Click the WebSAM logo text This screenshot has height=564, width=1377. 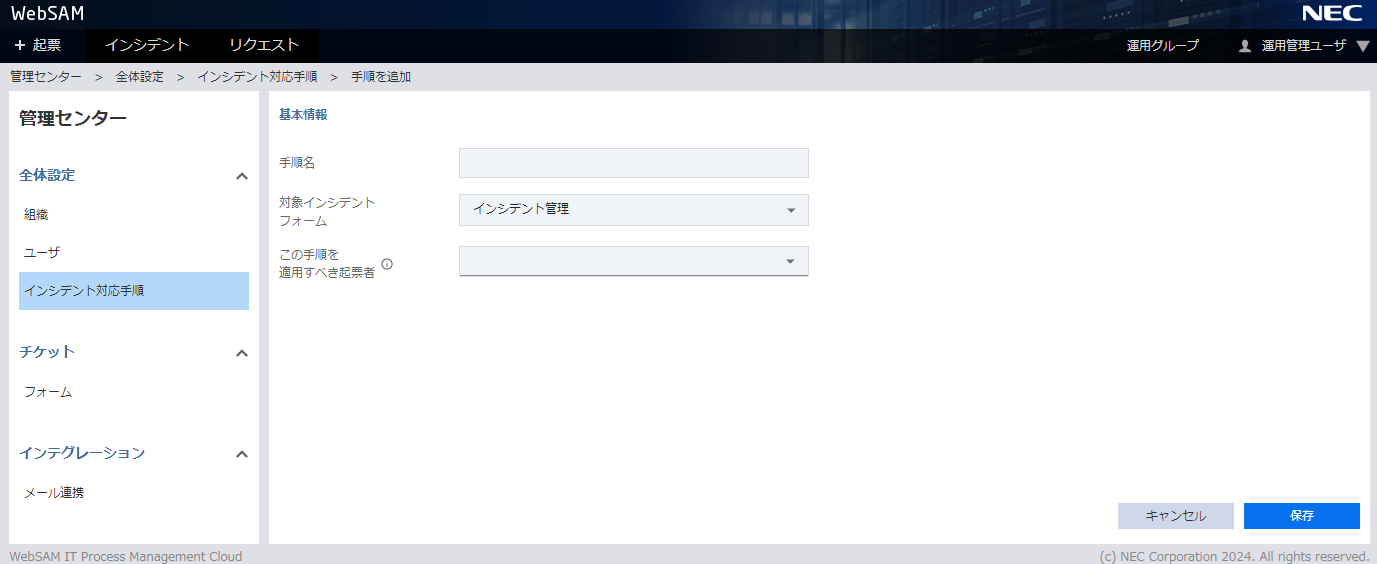point(48,14)
